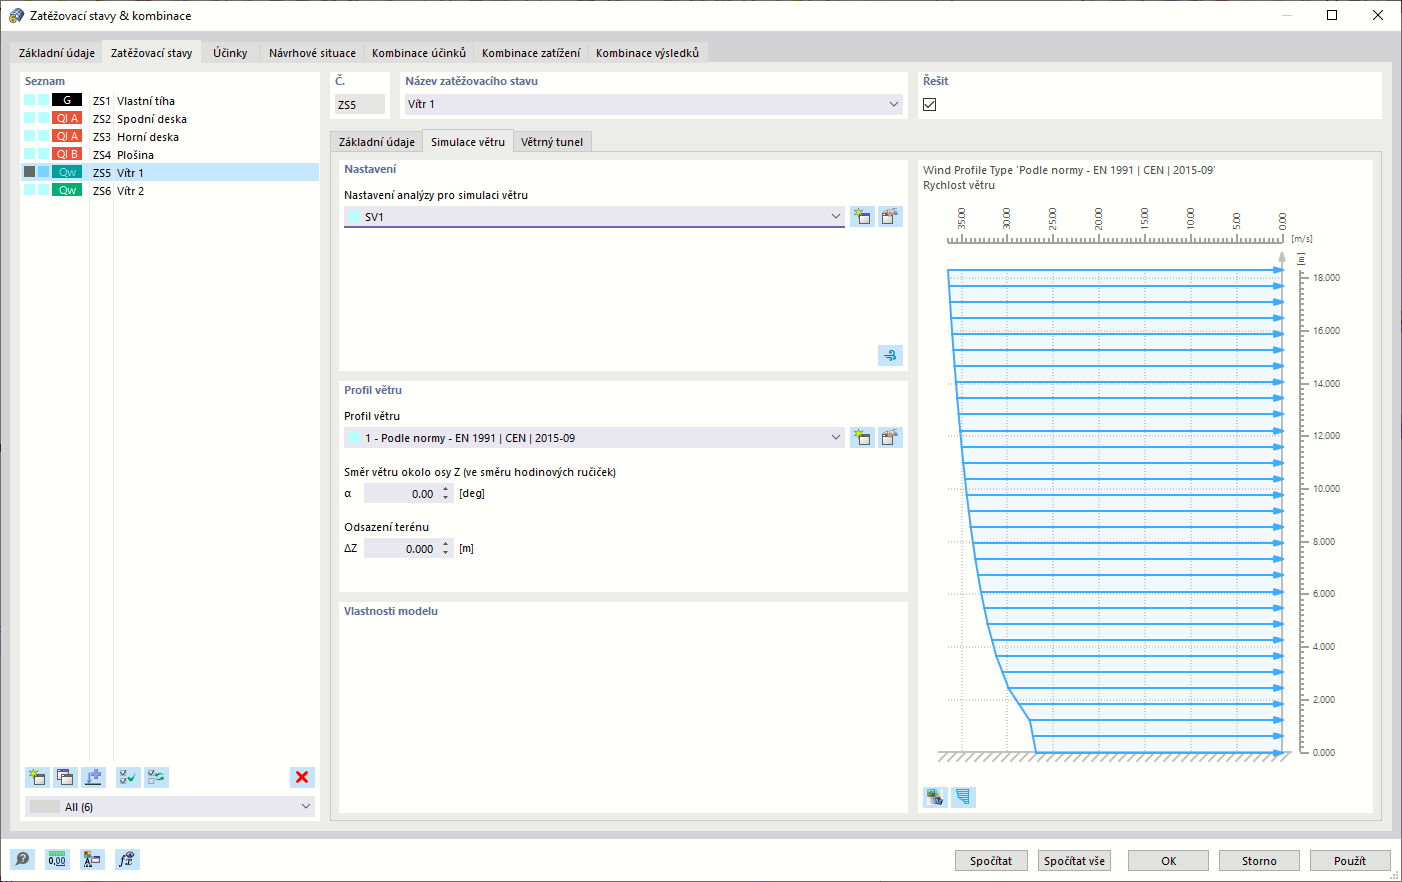Decrease the ΔZ terrain offset value

pos(446,553)
